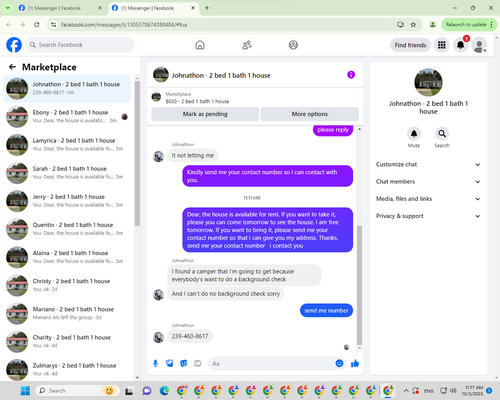Screen dimensions: 500x400
Task: Open Quentin conversation in the list
Action: point(67,229)
